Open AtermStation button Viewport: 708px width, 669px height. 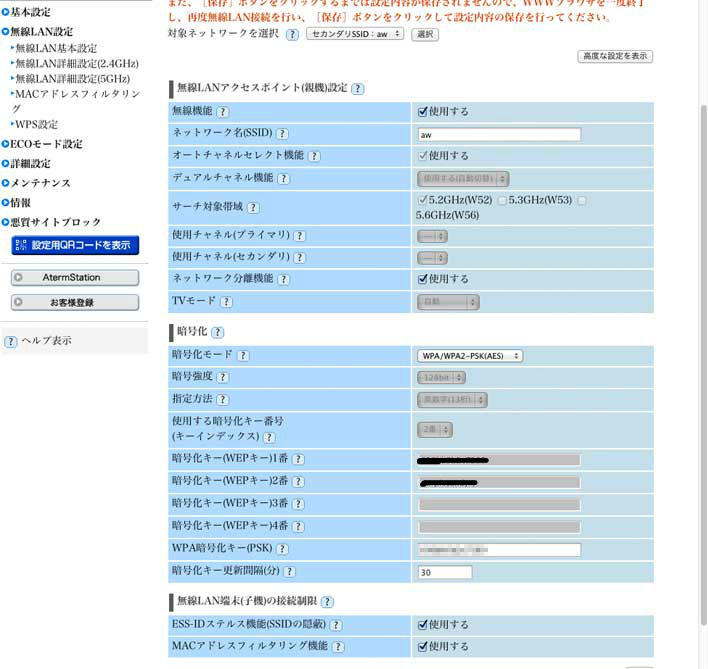75,278
